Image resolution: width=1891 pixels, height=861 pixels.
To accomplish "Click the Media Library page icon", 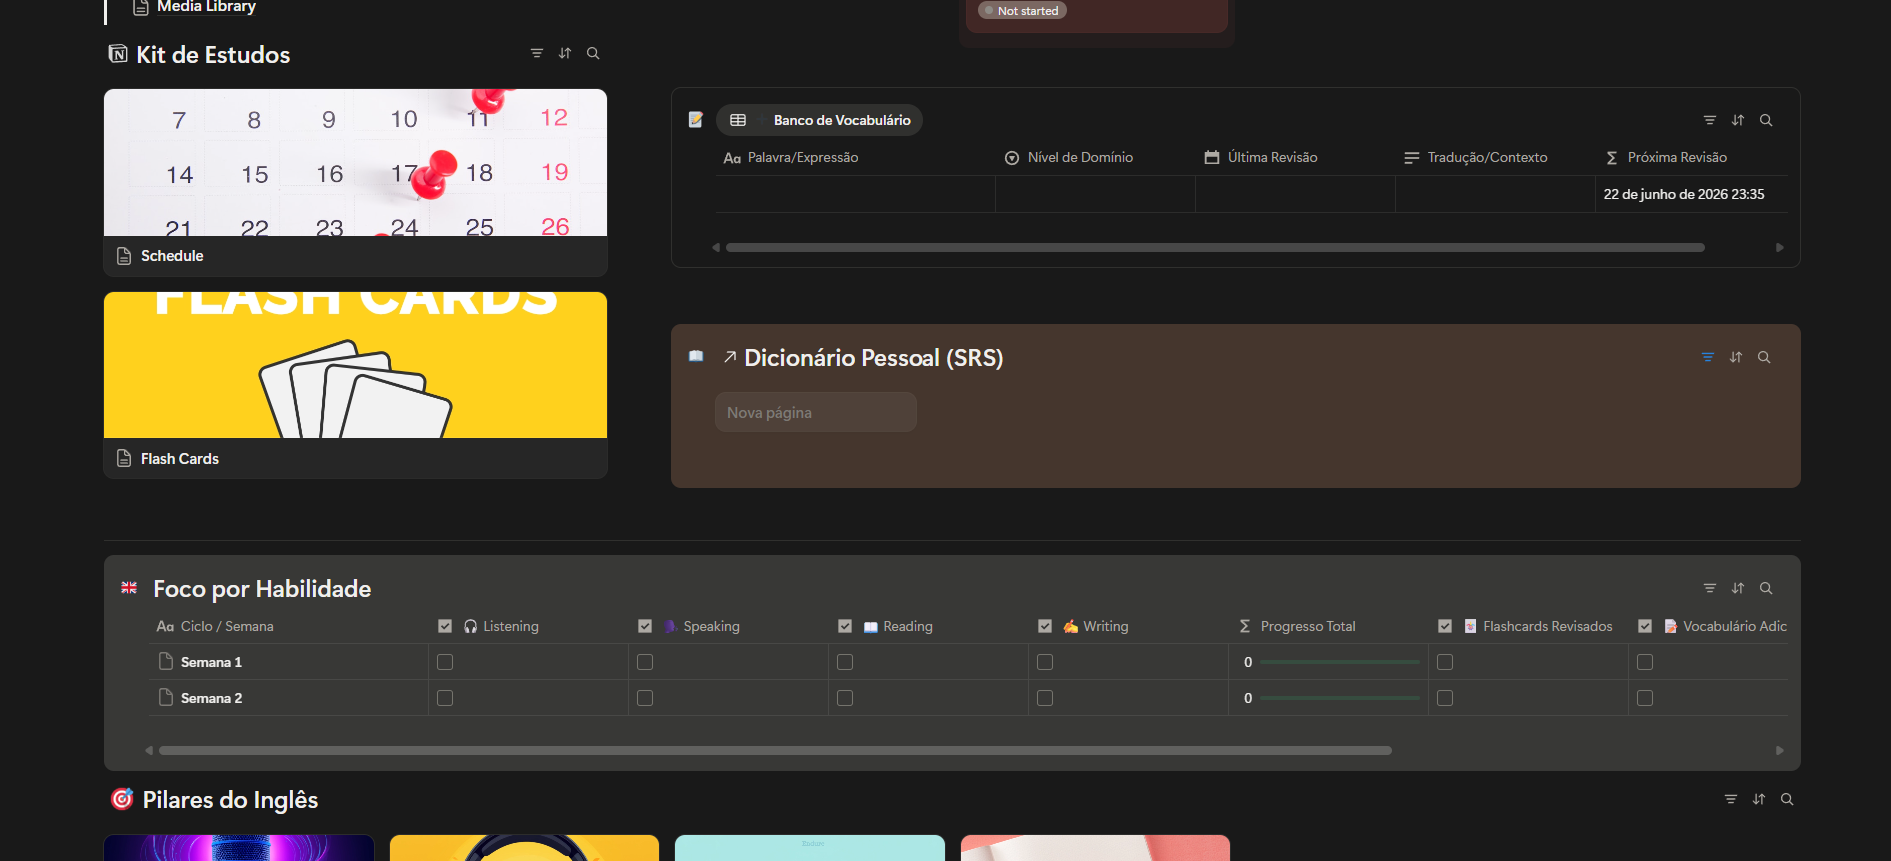I will pos(141,7).
